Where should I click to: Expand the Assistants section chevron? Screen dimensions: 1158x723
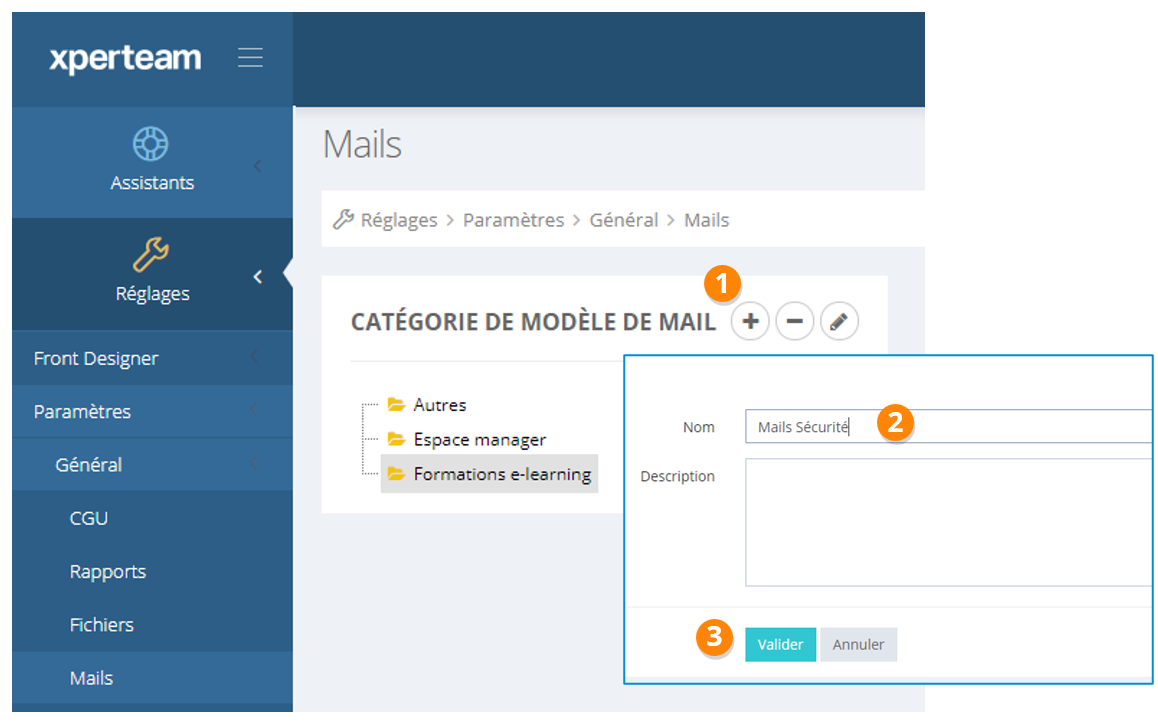coord(257,166)
